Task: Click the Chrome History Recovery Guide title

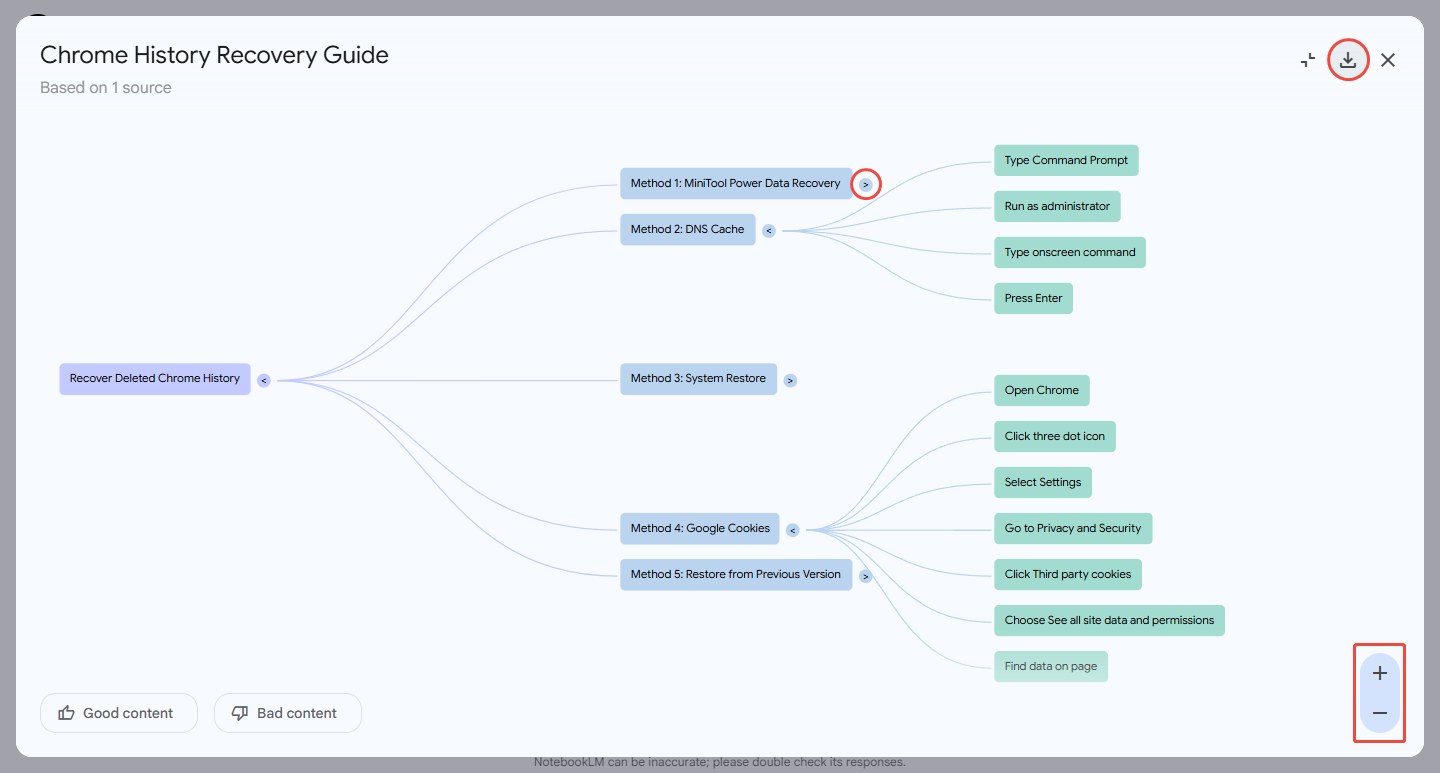Action: [214, 55]
